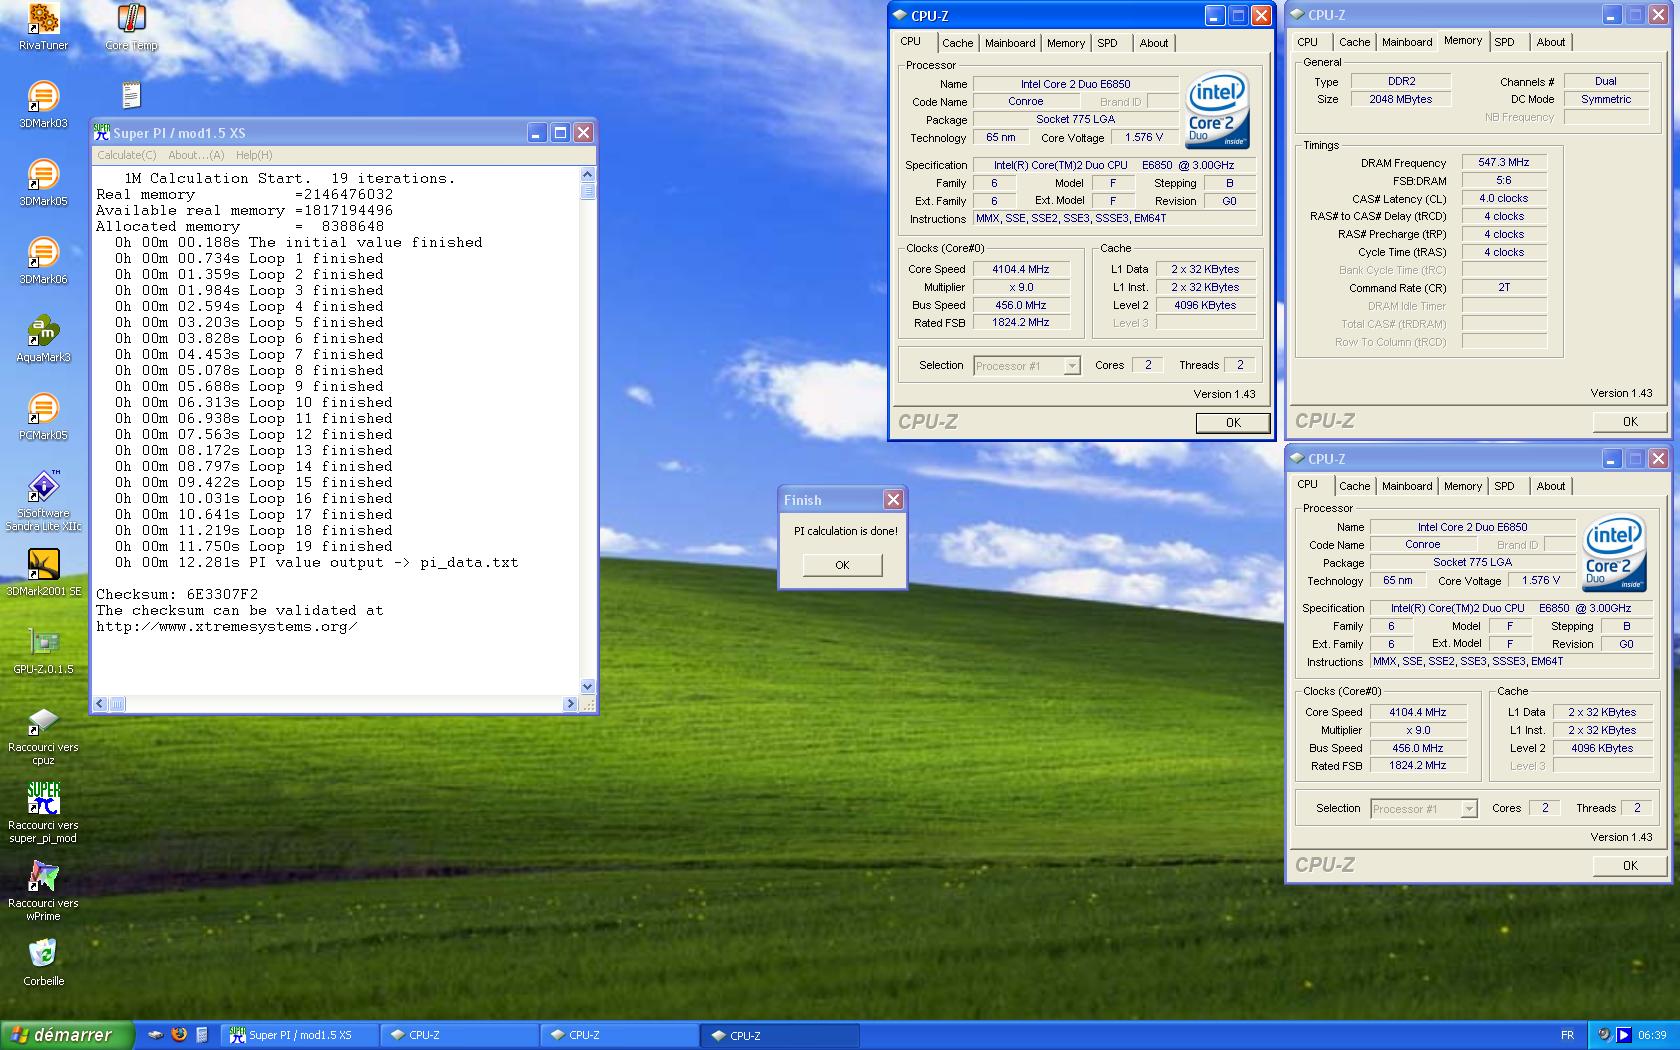Screen dimensions: 1680x1050
Task: Launch 3DMark03 from the desktop
Action: coord(43,104)
